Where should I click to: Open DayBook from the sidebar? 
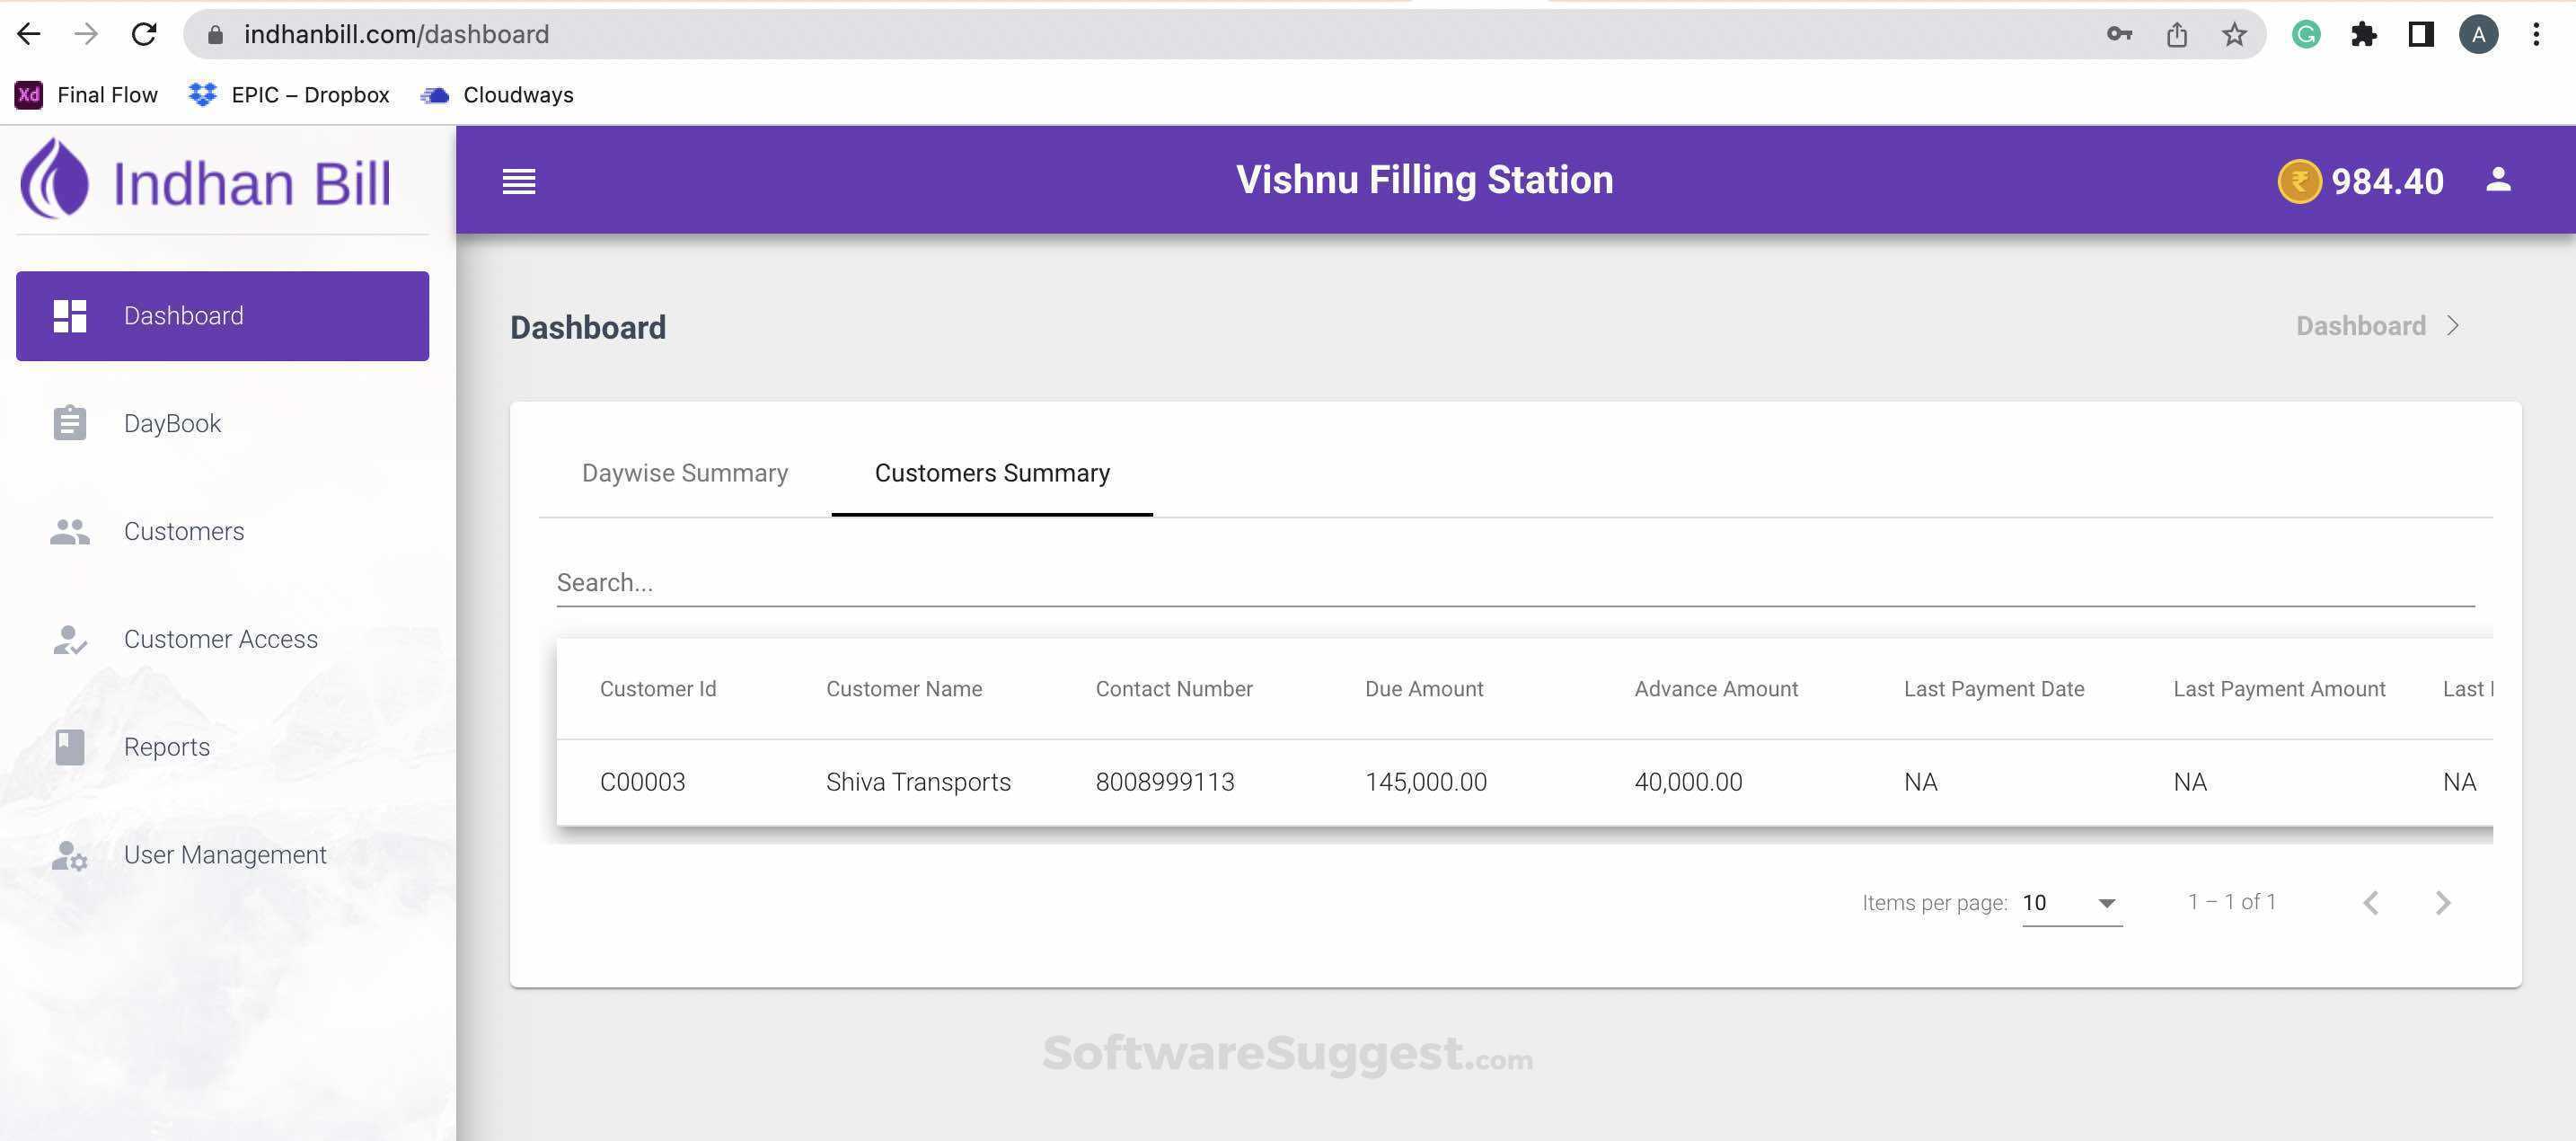coord(172,423)
